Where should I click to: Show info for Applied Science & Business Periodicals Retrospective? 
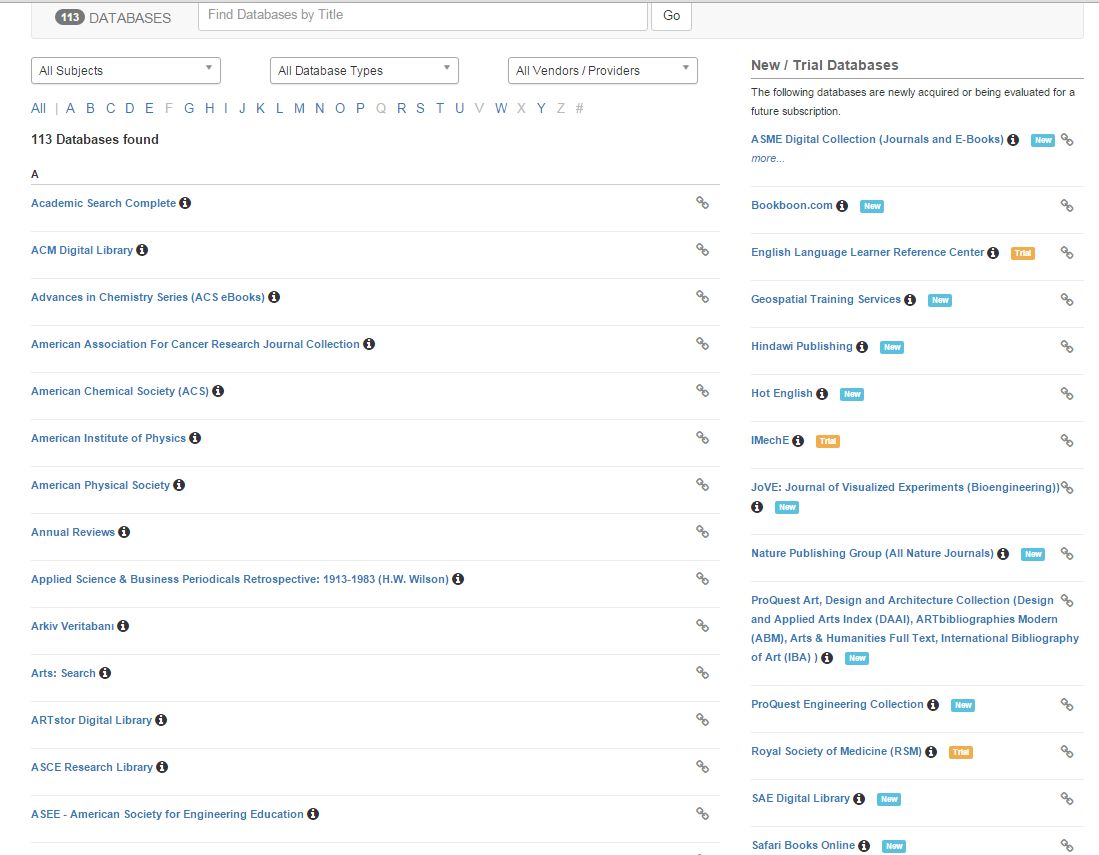[x=458, y=578]
